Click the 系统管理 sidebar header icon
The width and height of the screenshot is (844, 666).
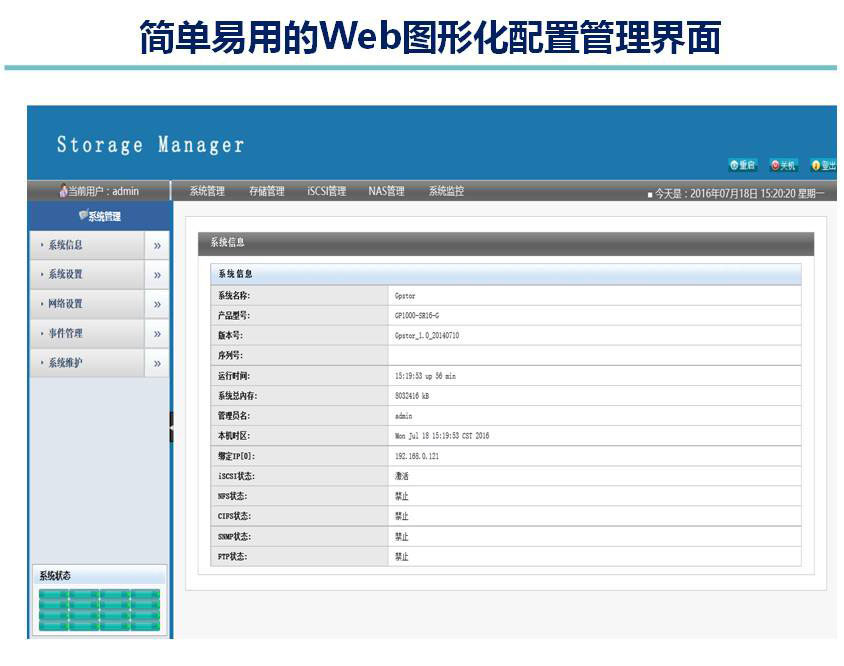(83, 216)
